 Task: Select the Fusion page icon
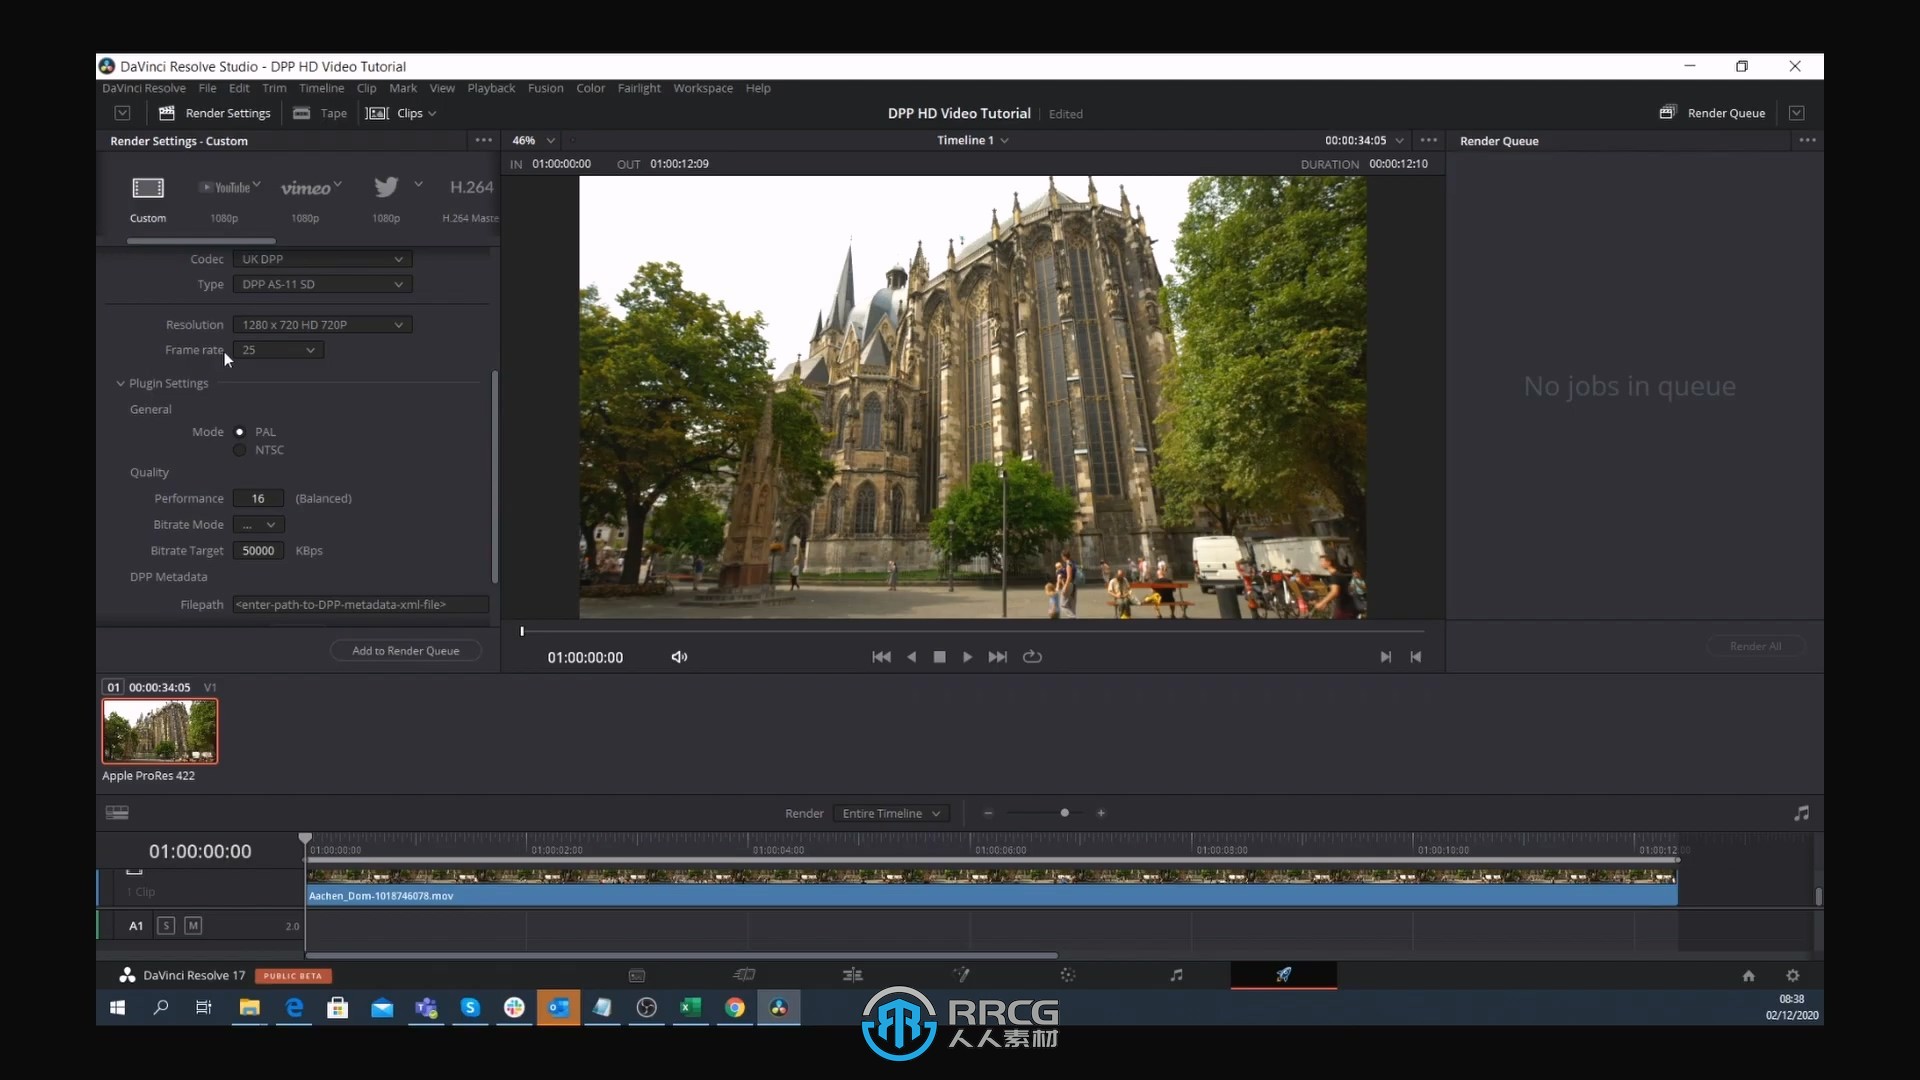pos(960,975)
